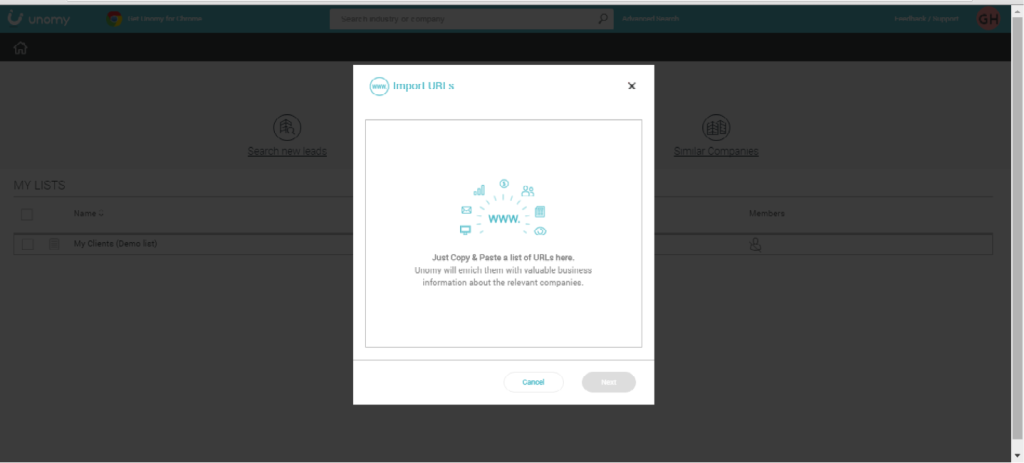Click the search magnifier icon
1024x463 pixels.
point(603,18)
